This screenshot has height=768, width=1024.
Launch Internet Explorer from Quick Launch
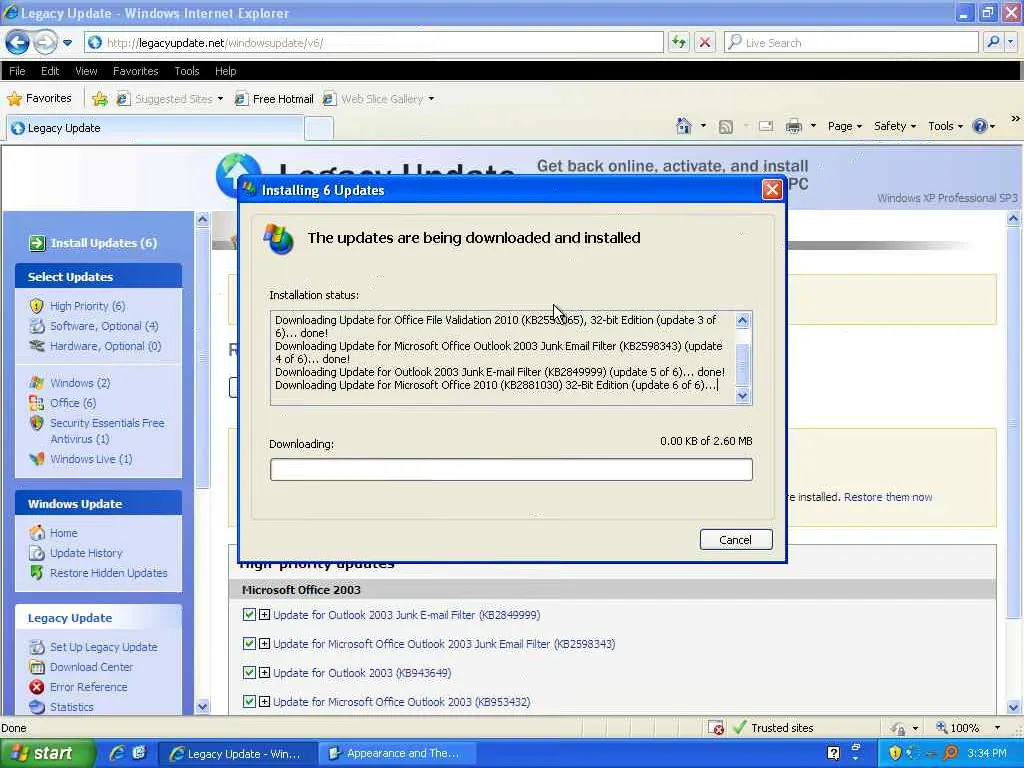(118, 753)
